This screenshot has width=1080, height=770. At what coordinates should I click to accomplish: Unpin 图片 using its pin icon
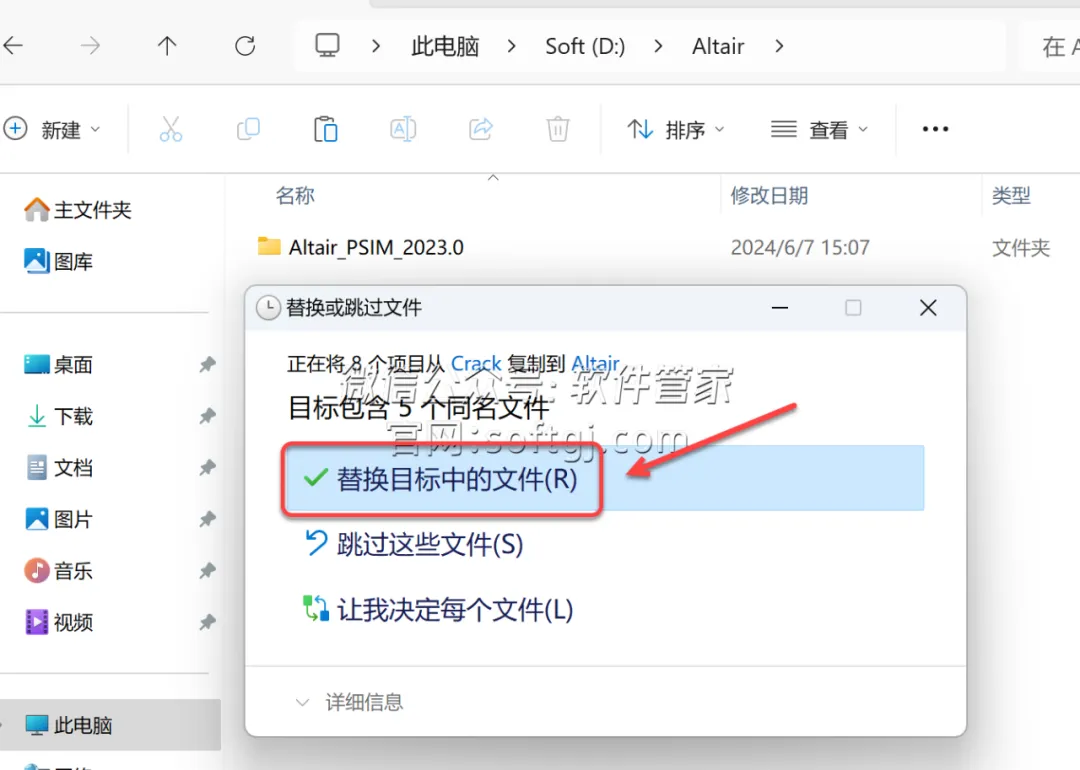[207, 519]
